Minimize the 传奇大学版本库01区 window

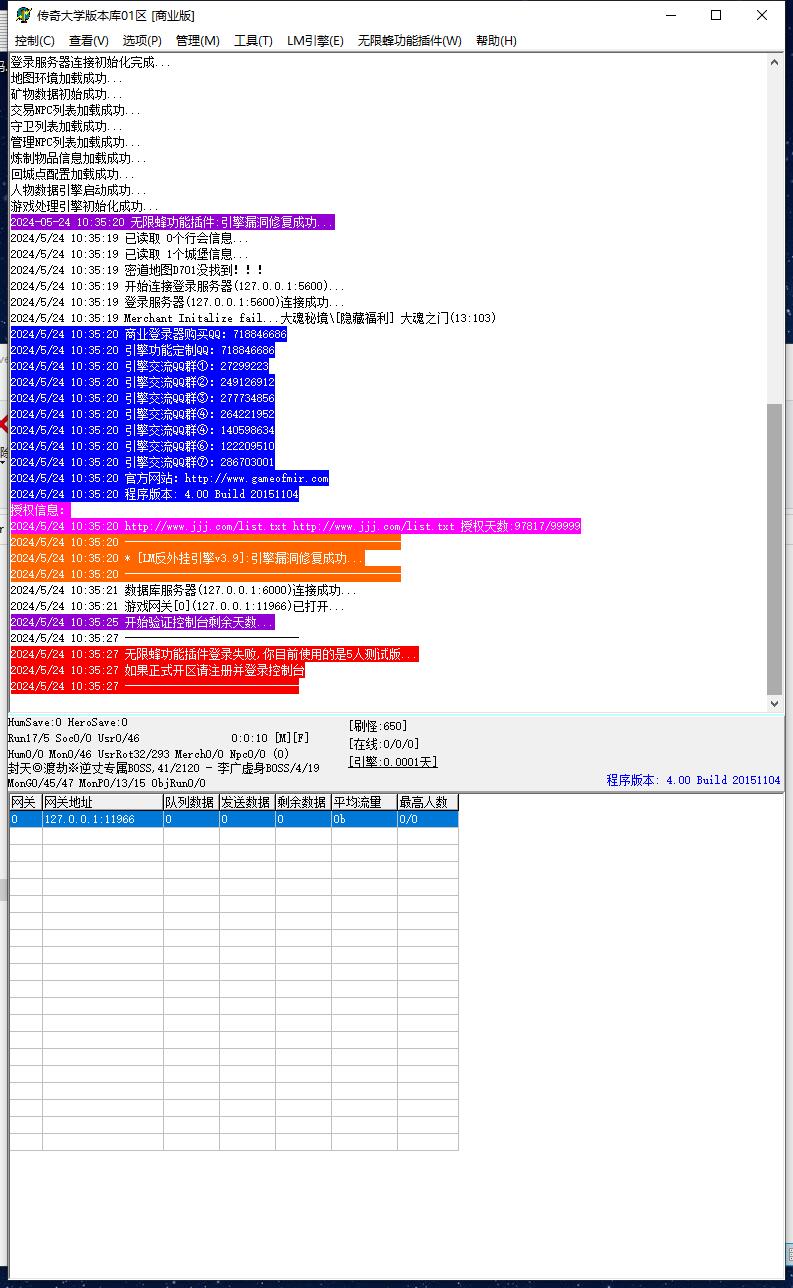(x=669, y=15)
